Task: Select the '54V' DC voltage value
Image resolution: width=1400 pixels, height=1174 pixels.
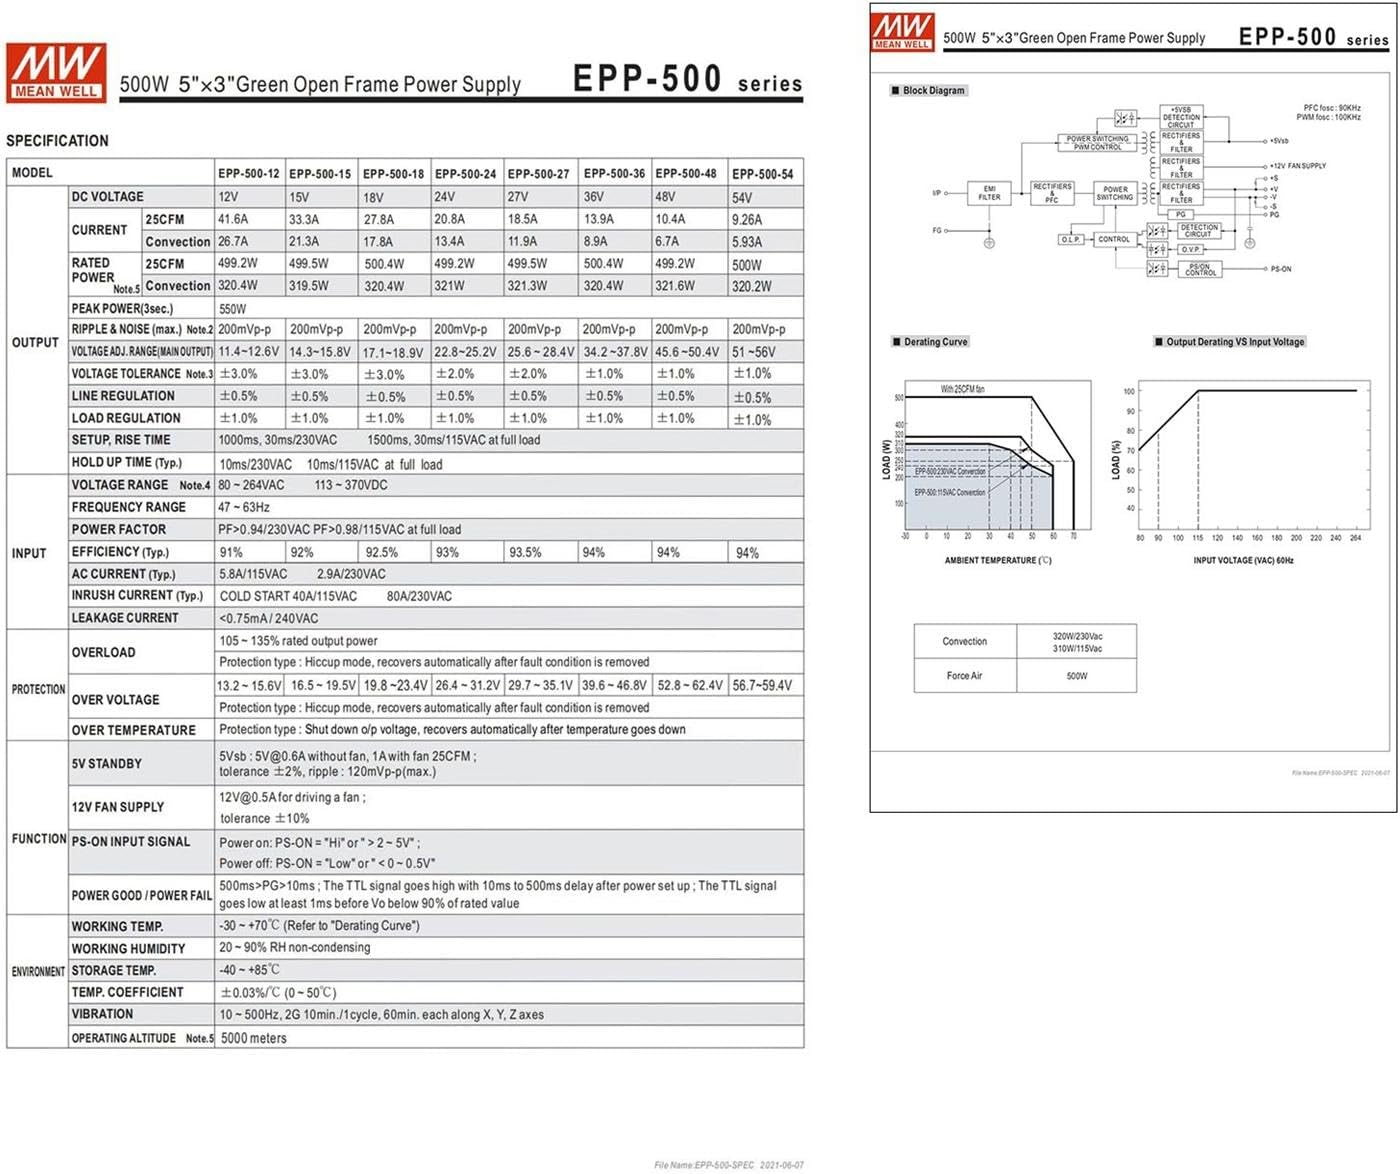Action: pyautogui.click(x=742, y=198)
